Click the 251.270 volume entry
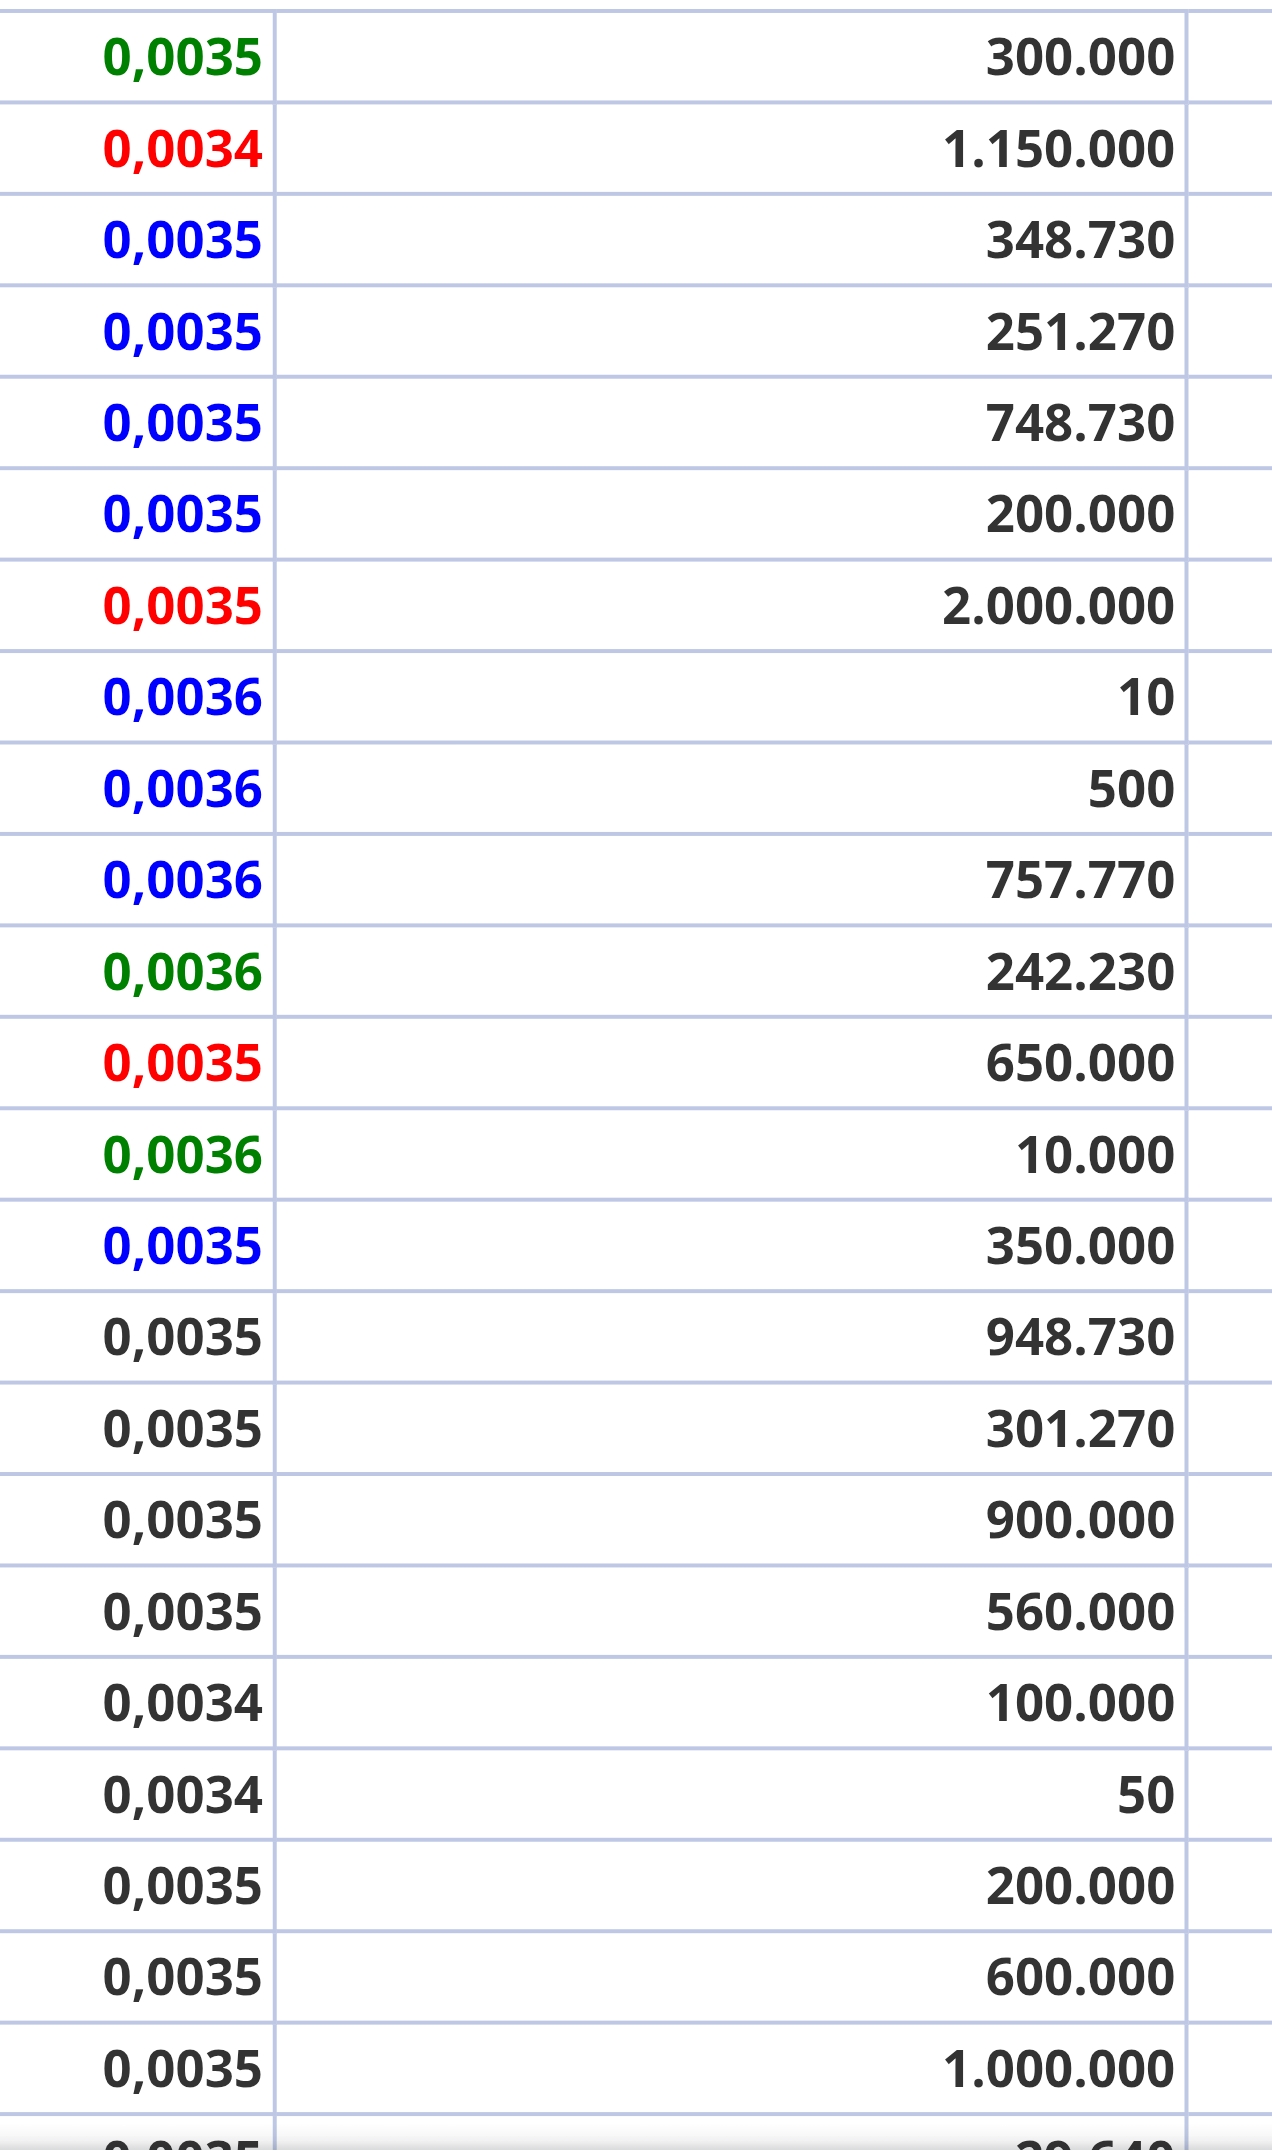The image size is (1272, 2152). pos(1080,332)
